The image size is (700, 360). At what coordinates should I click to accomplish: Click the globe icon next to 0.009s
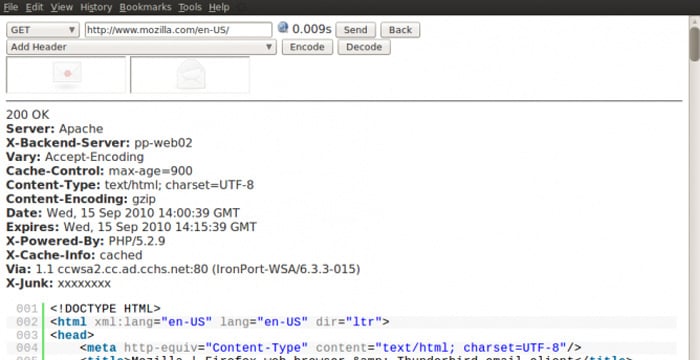pos(283,28)
